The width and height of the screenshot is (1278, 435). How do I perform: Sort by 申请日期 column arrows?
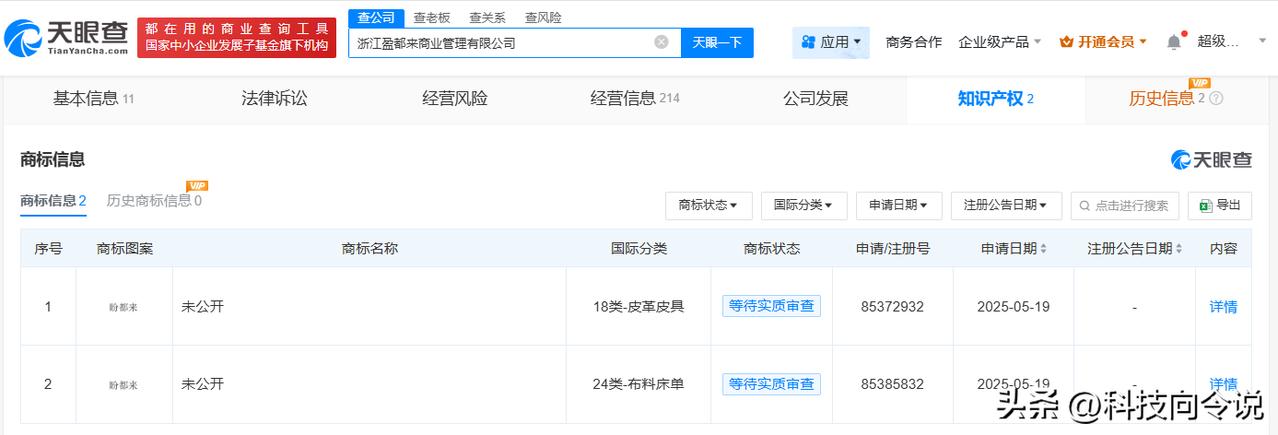tap(1044, 248)
